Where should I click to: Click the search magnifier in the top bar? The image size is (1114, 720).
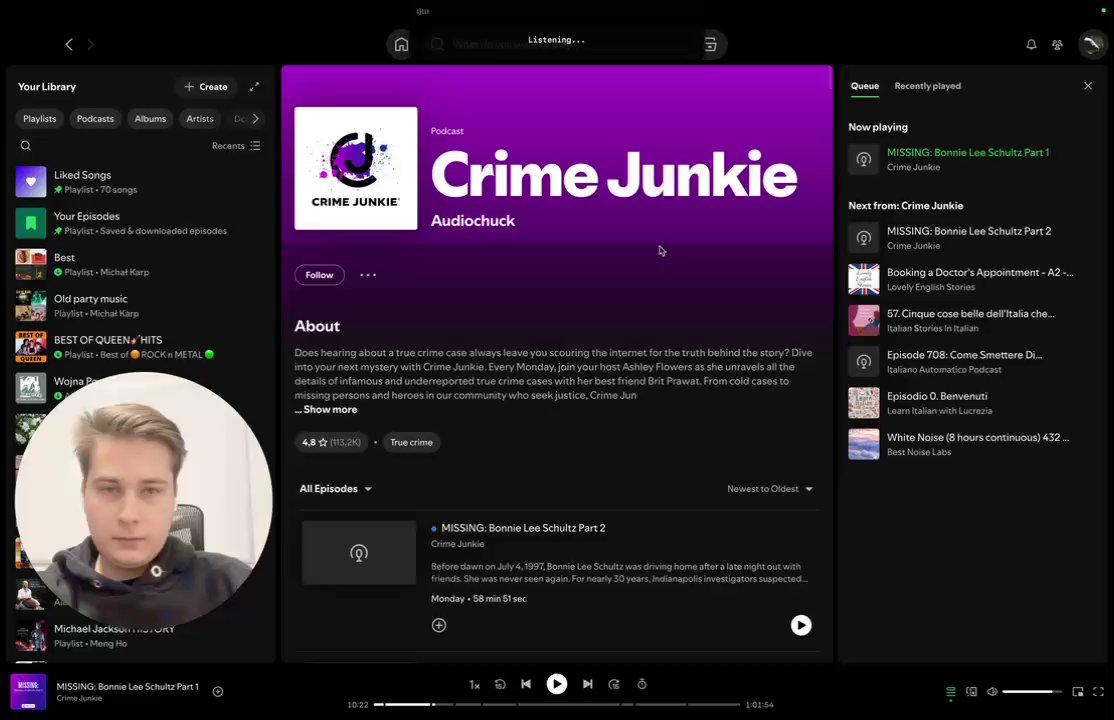(x=438, y=44)
